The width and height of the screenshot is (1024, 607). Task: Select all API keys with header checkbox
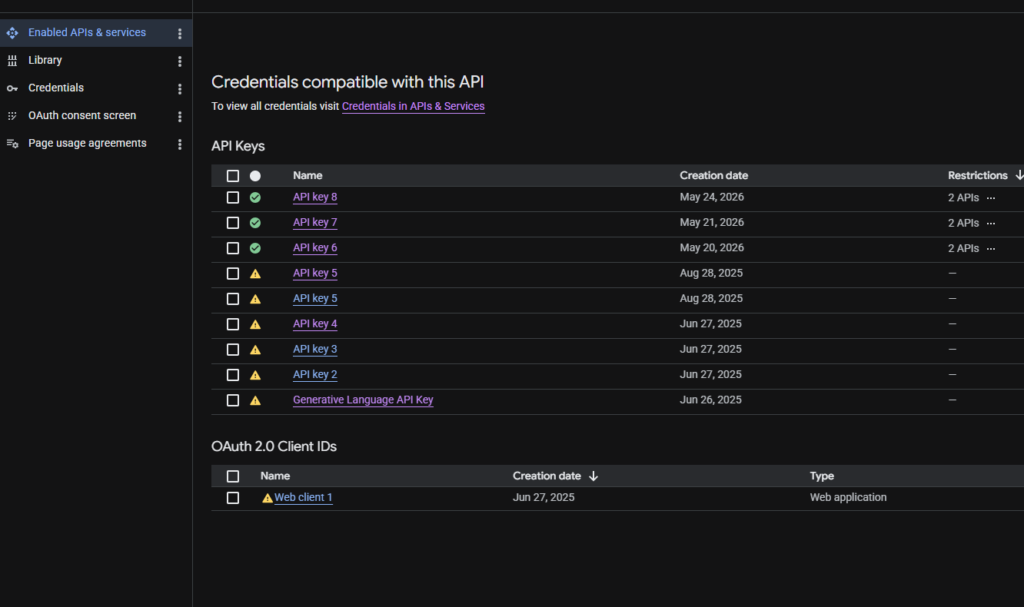(232, 176)
